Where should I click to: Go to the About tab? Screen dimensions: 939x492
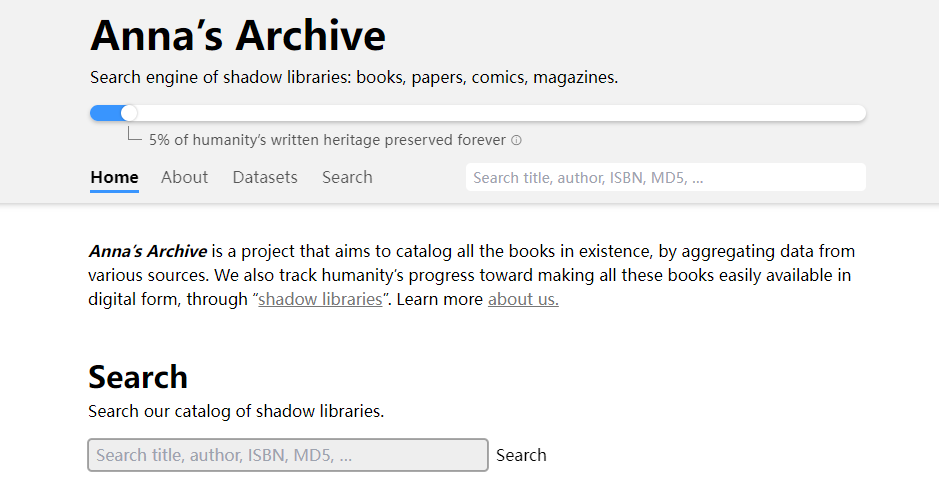pyautogui.click(x=184, y=177)
